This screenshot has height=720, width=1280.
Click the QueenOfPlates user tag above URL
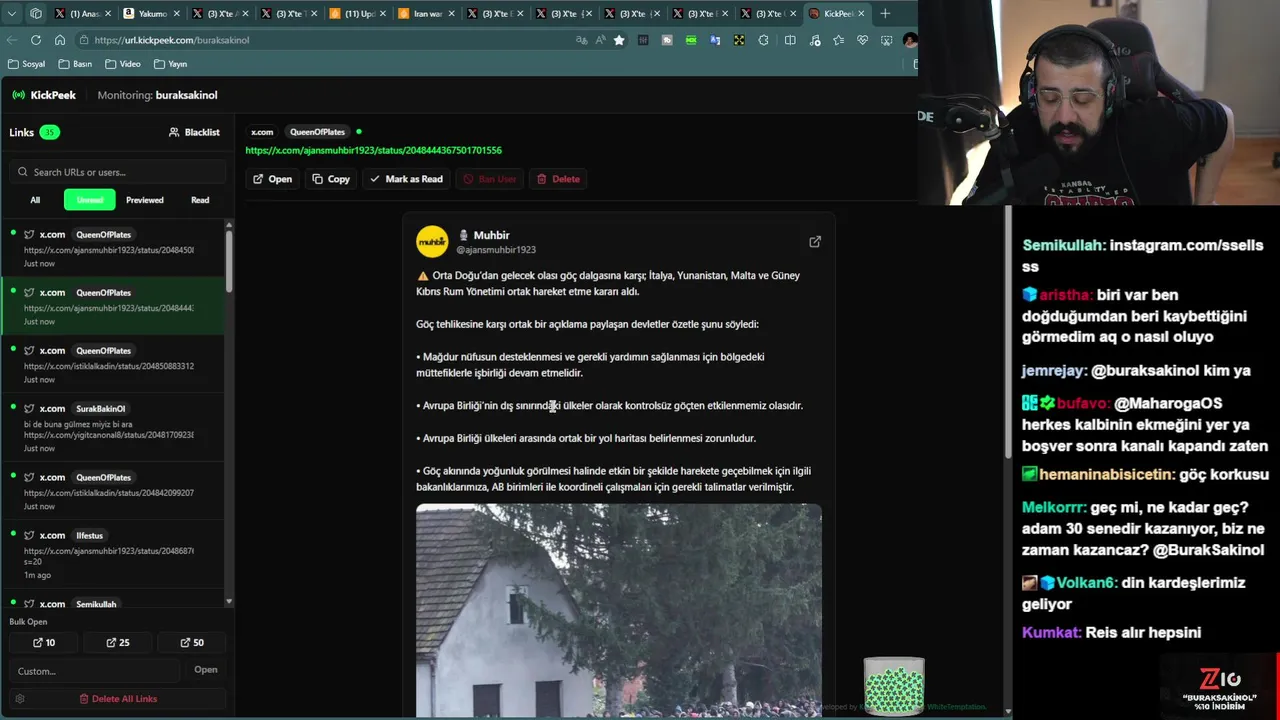tap(317, 132)
